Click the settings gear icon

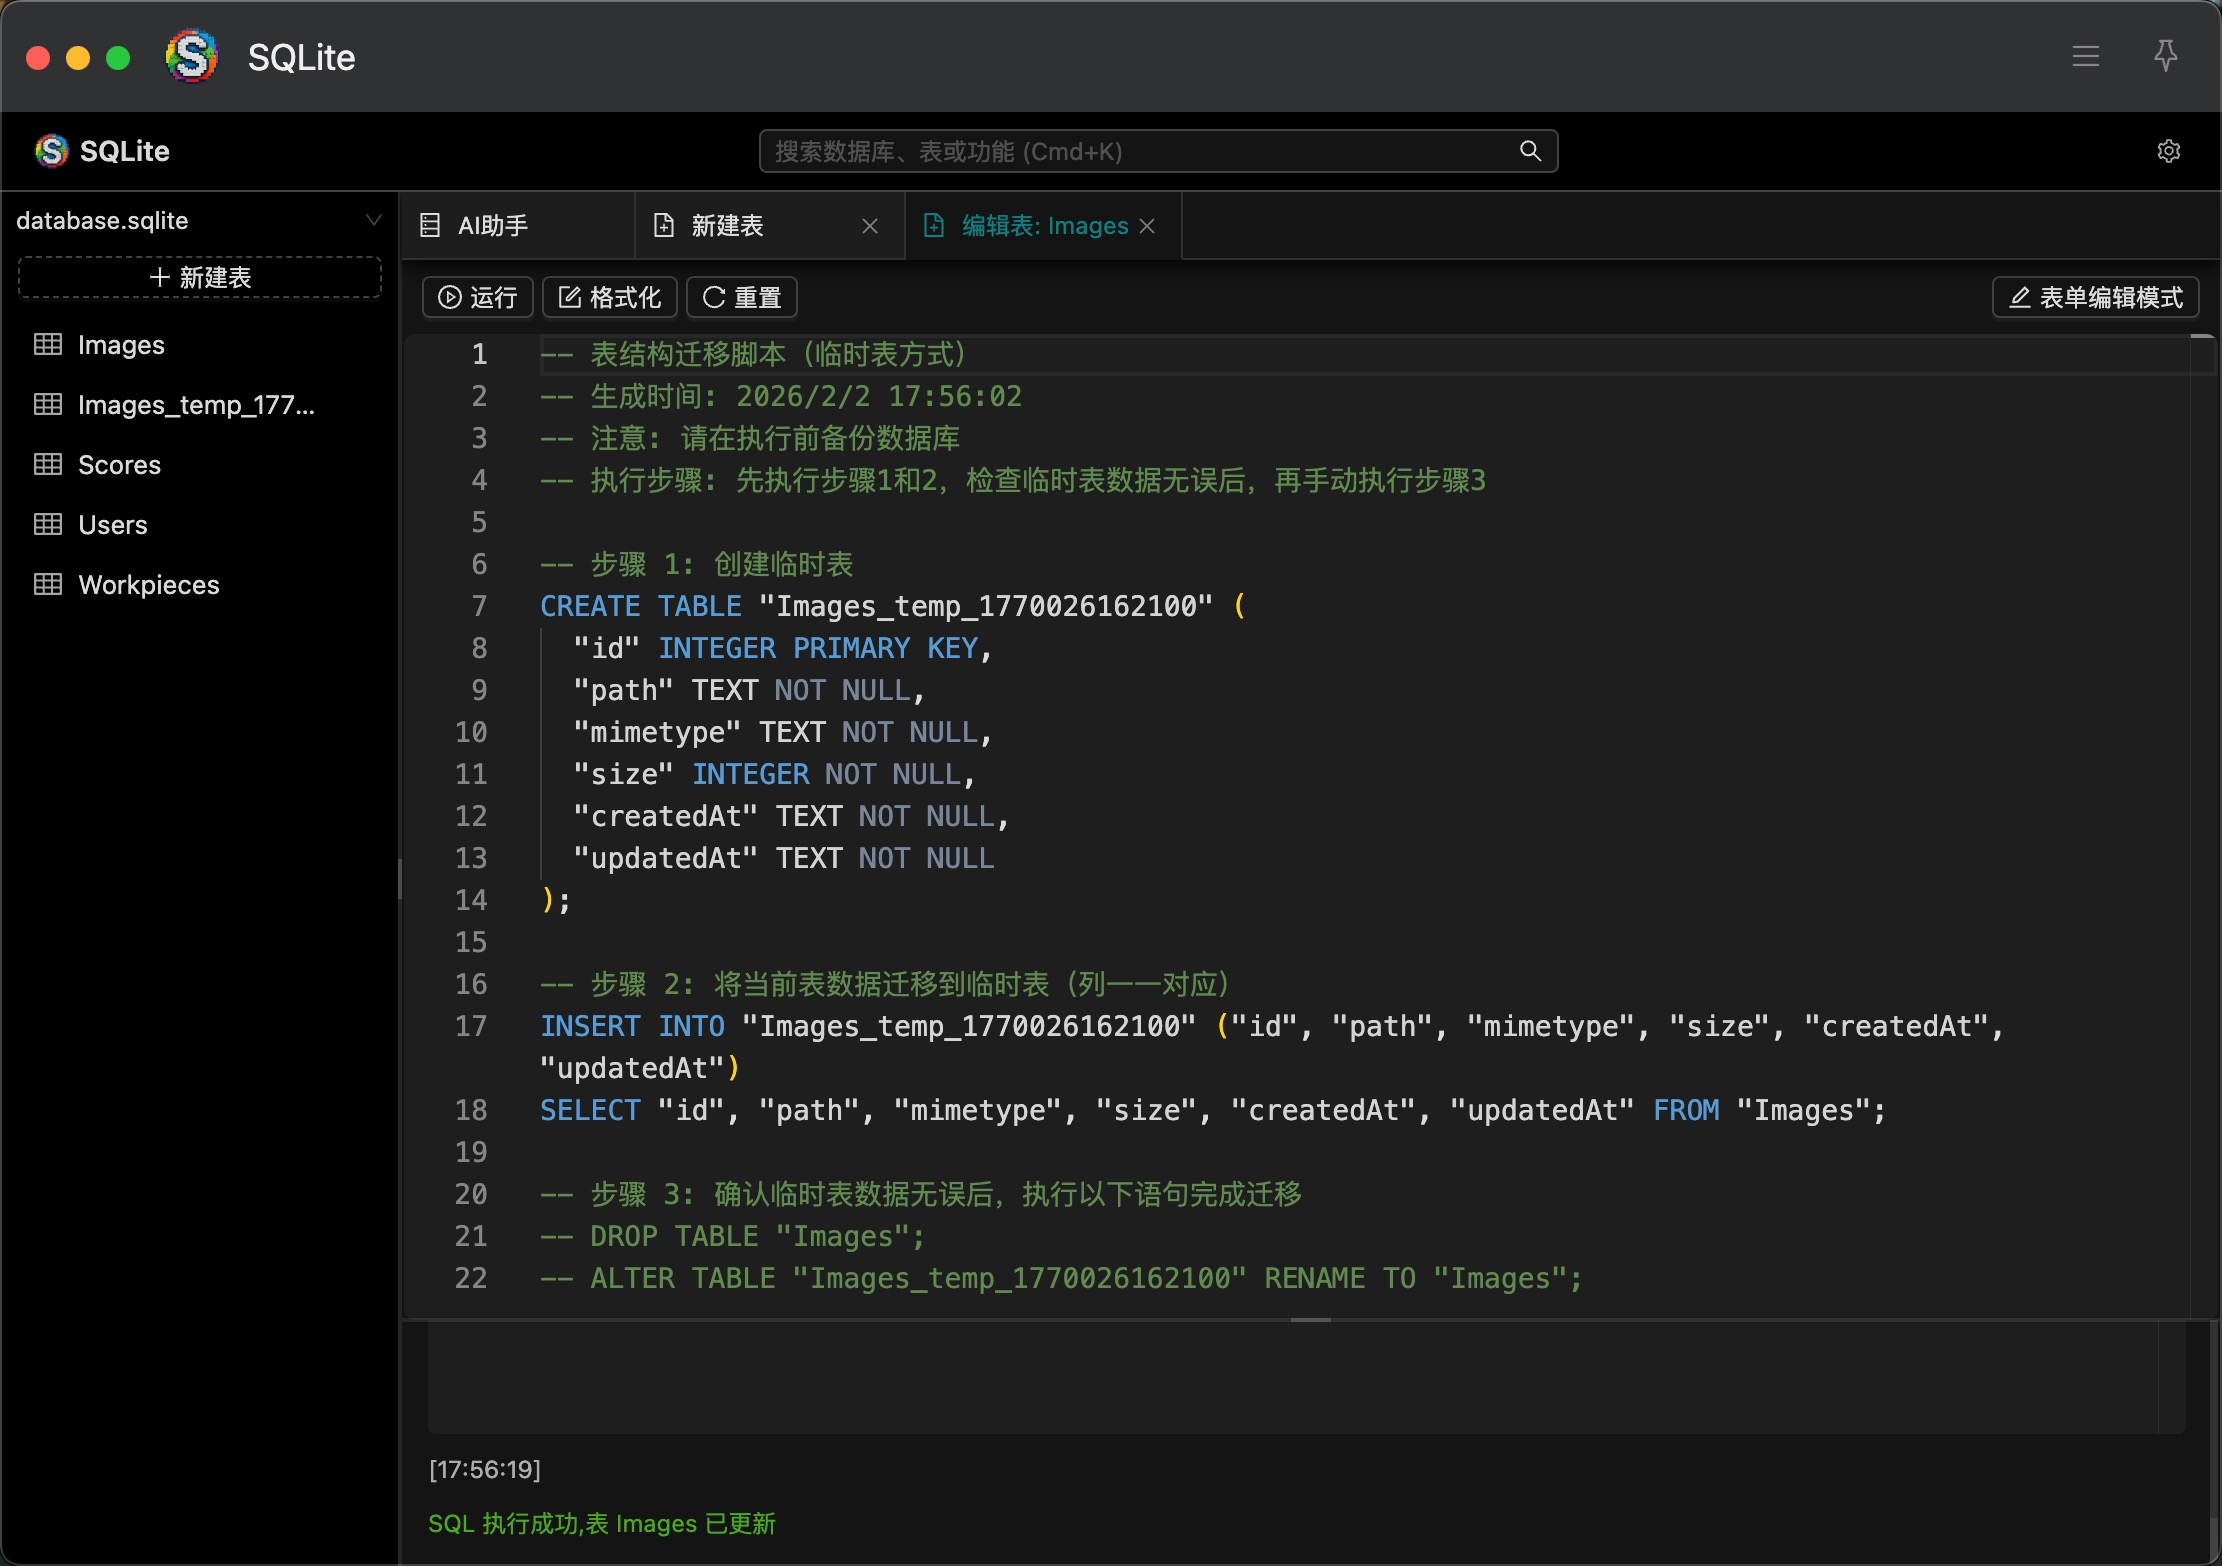[2168, 151]
